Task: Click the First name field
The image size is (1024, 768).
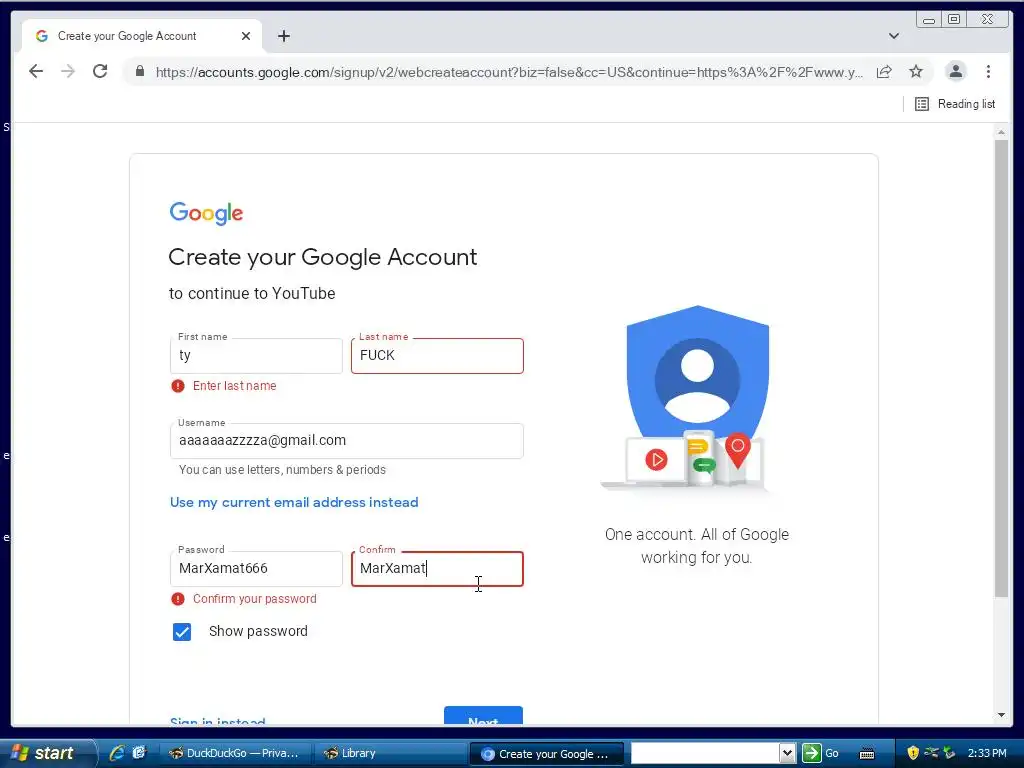Action: pyautogui.click(x=256, y=356)
